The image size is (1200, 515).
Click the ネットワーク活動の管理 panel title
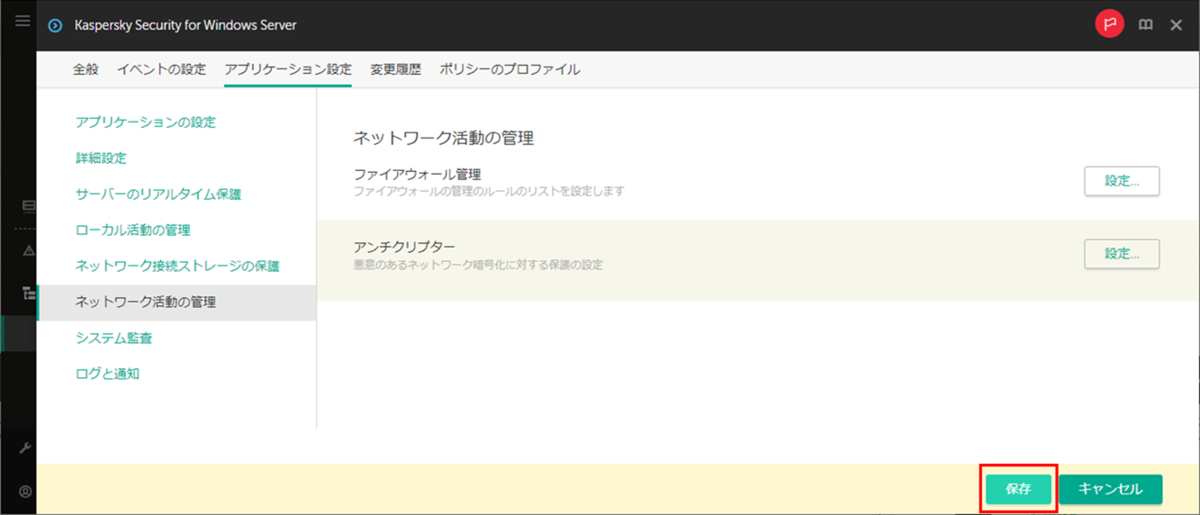444,137
